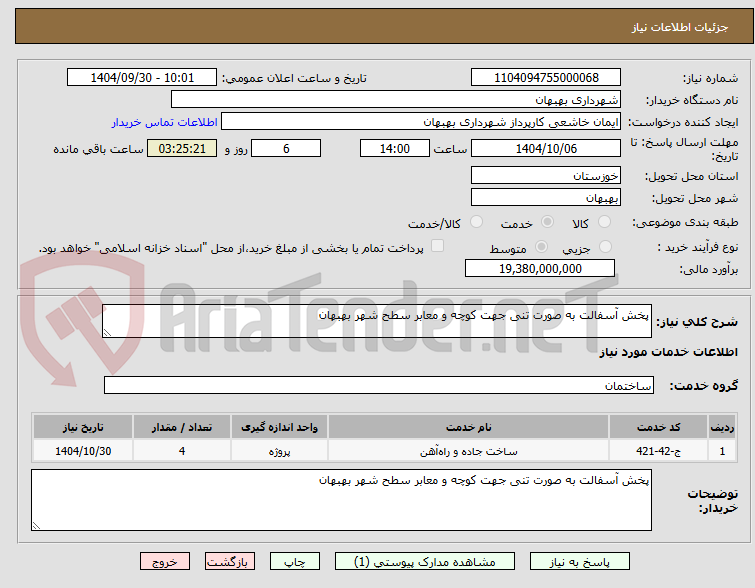Screen dimensions: 755x588
Task: Click the پاسخ به نیاز button
Action: point(580,562)
